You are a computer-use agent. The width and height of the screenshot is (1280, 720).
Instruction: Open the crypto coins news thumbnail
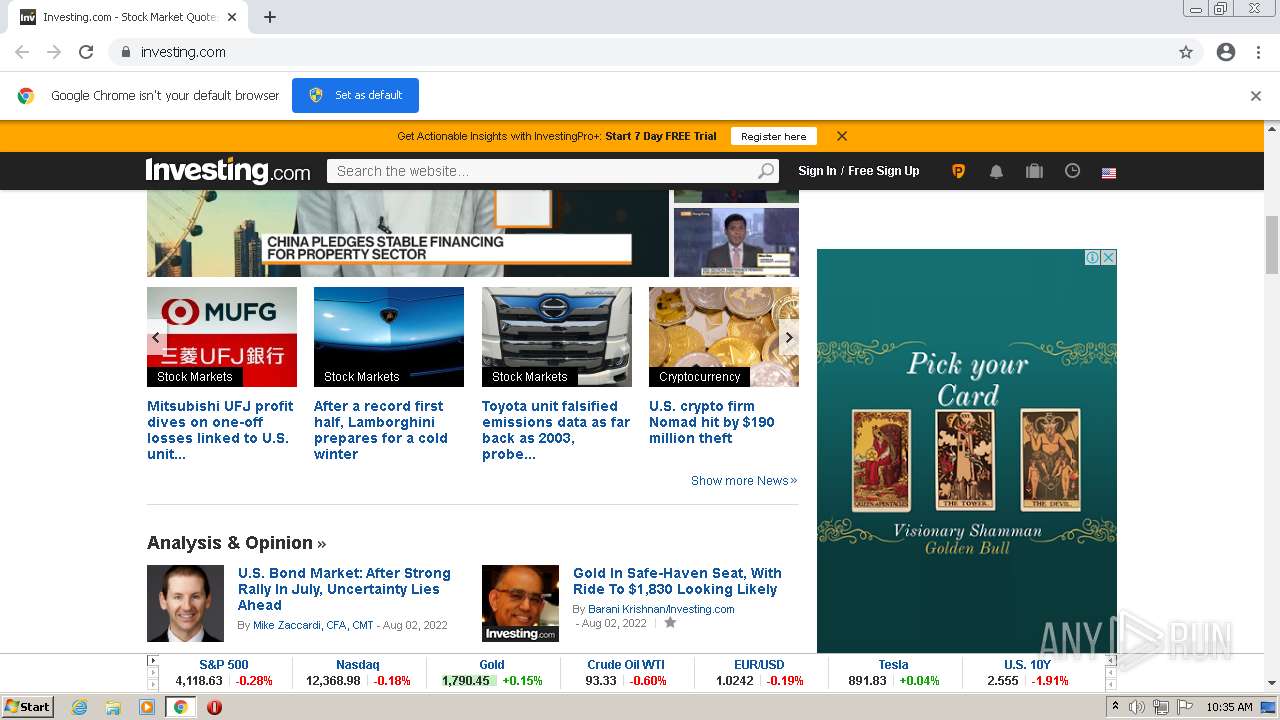724,337
